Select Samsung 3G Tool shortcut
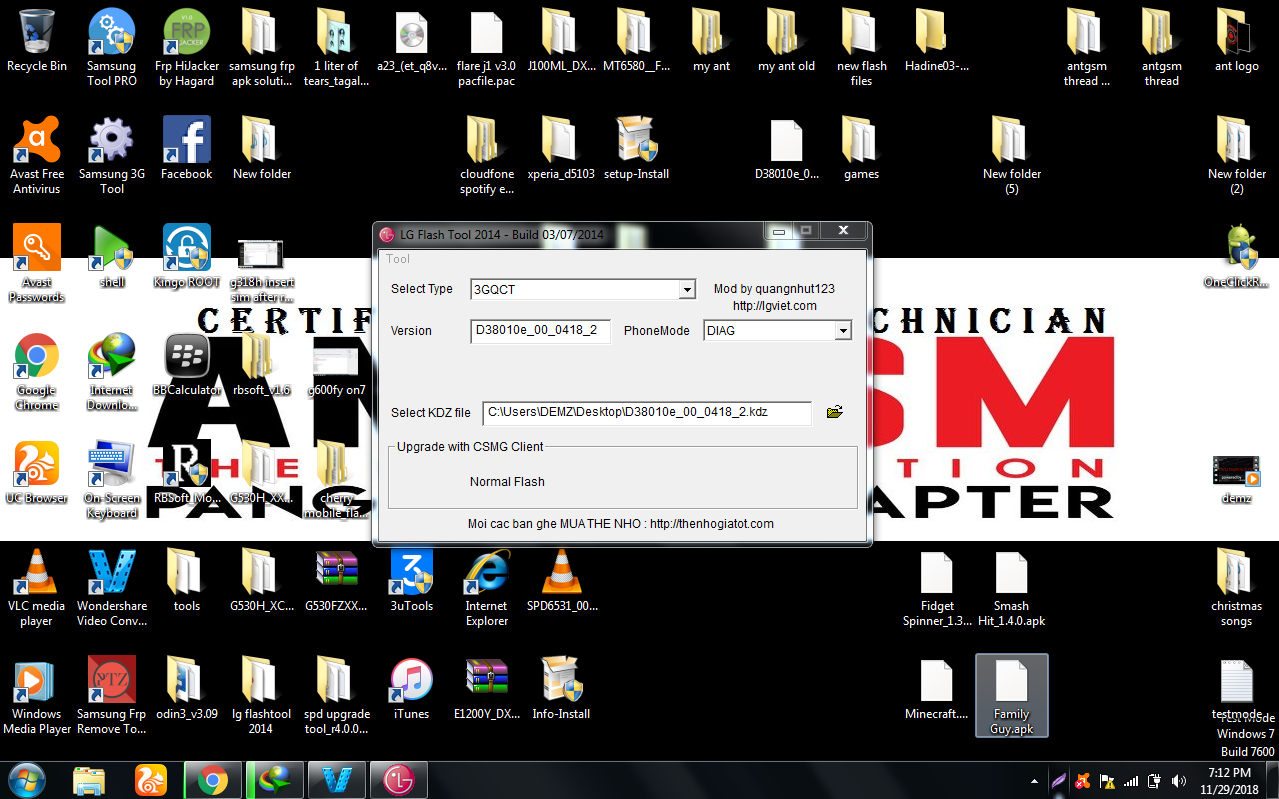This screenshot has width=1279, height=799. pyautogui.click(x=112, y=155)
